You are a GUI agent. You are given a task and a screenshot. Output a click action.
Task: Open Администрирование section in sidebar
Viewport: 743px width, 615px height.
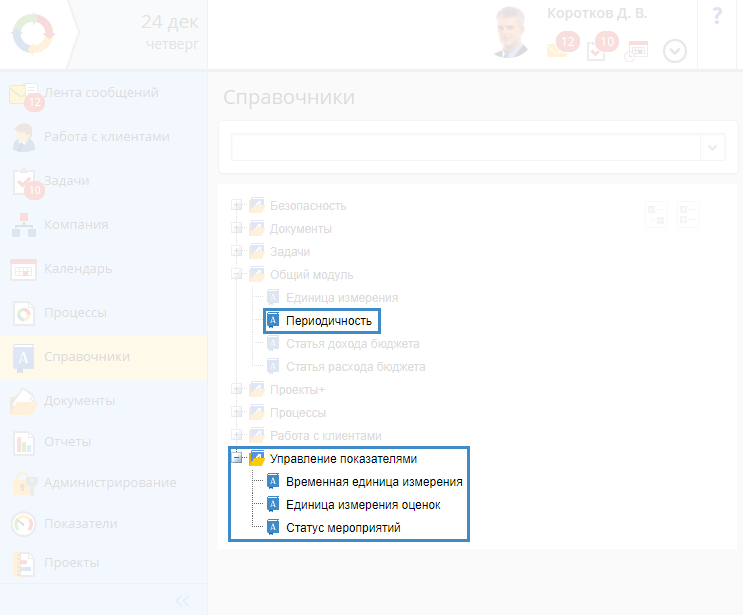(103, 483)
